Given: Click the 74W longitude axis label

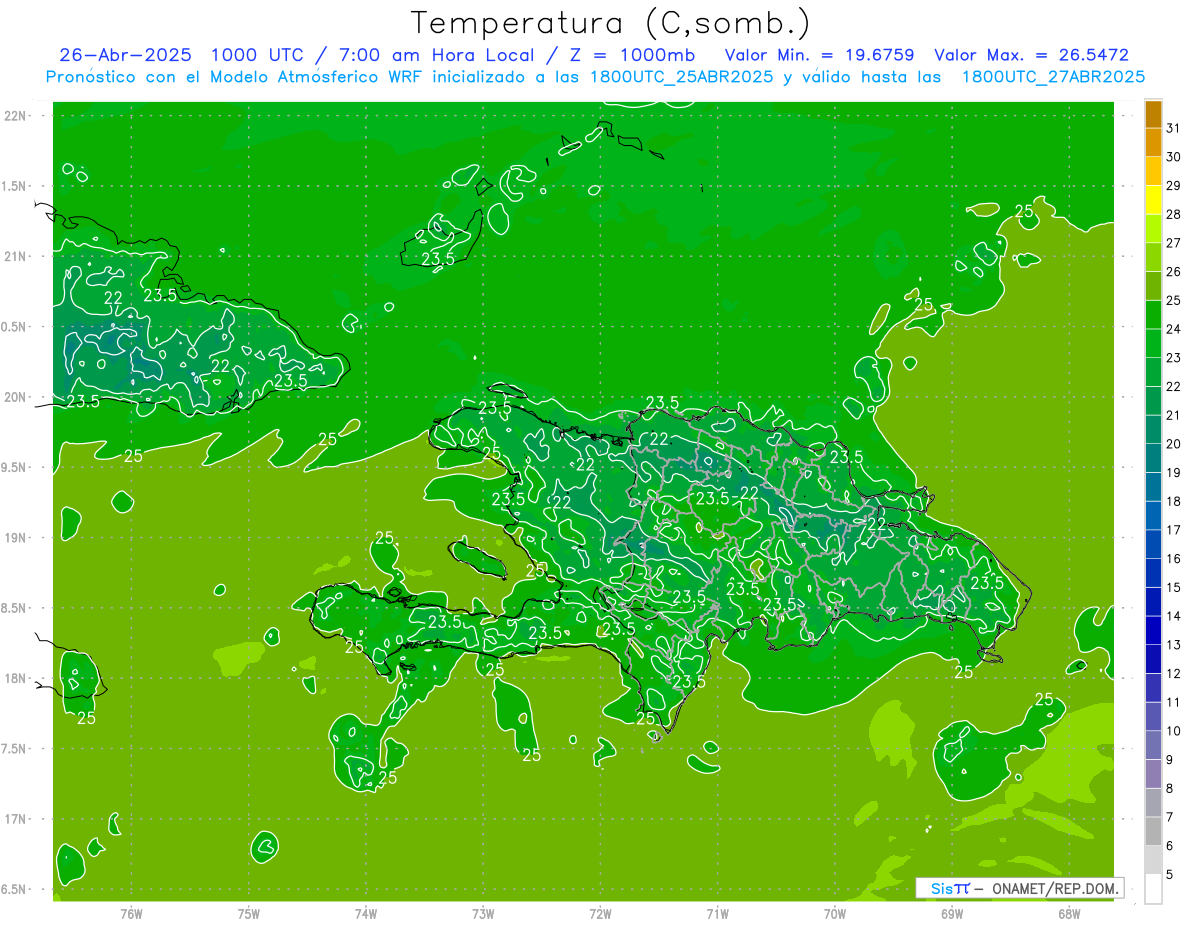Looking at the screenshot, I should (366, 913).
